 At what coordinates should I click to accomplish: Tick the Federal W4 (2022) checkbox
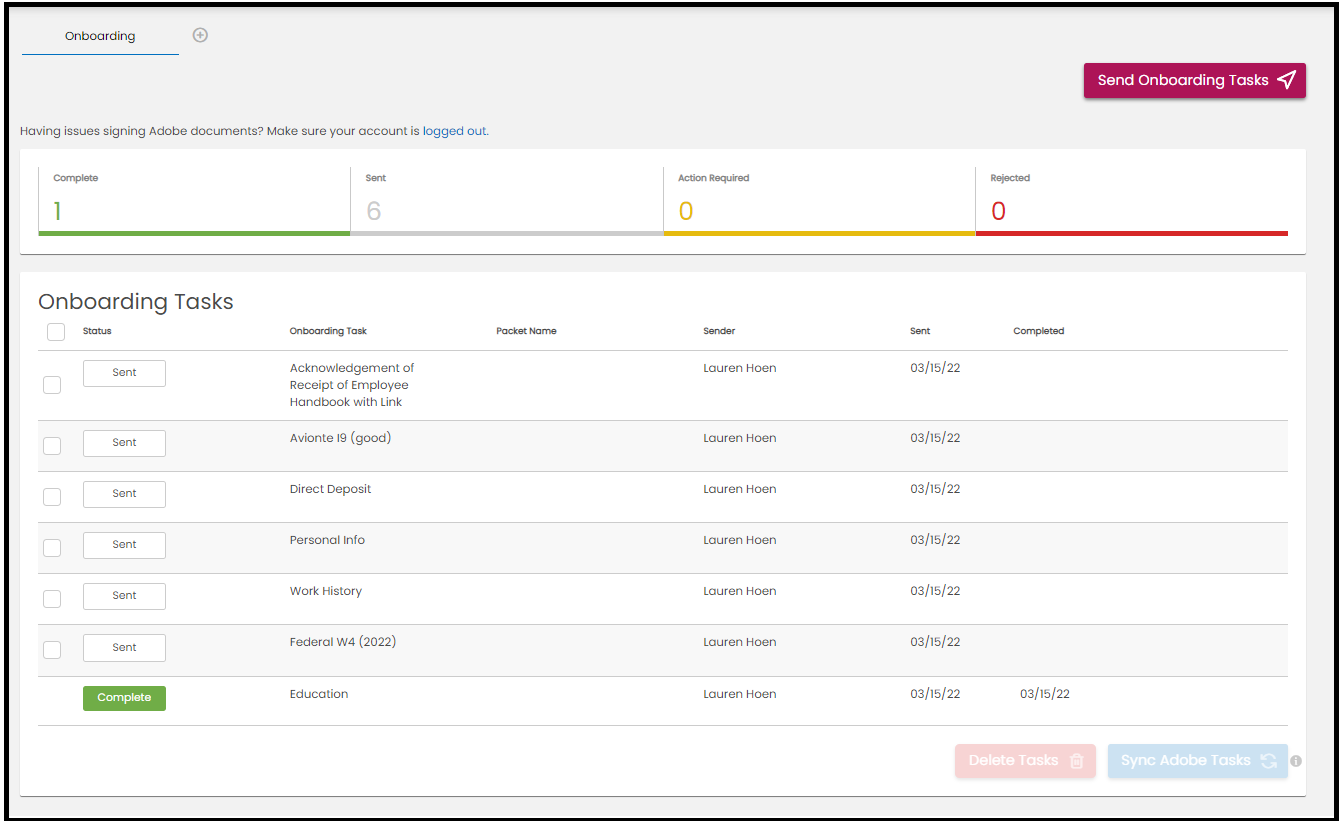click(x=52, y=650)
